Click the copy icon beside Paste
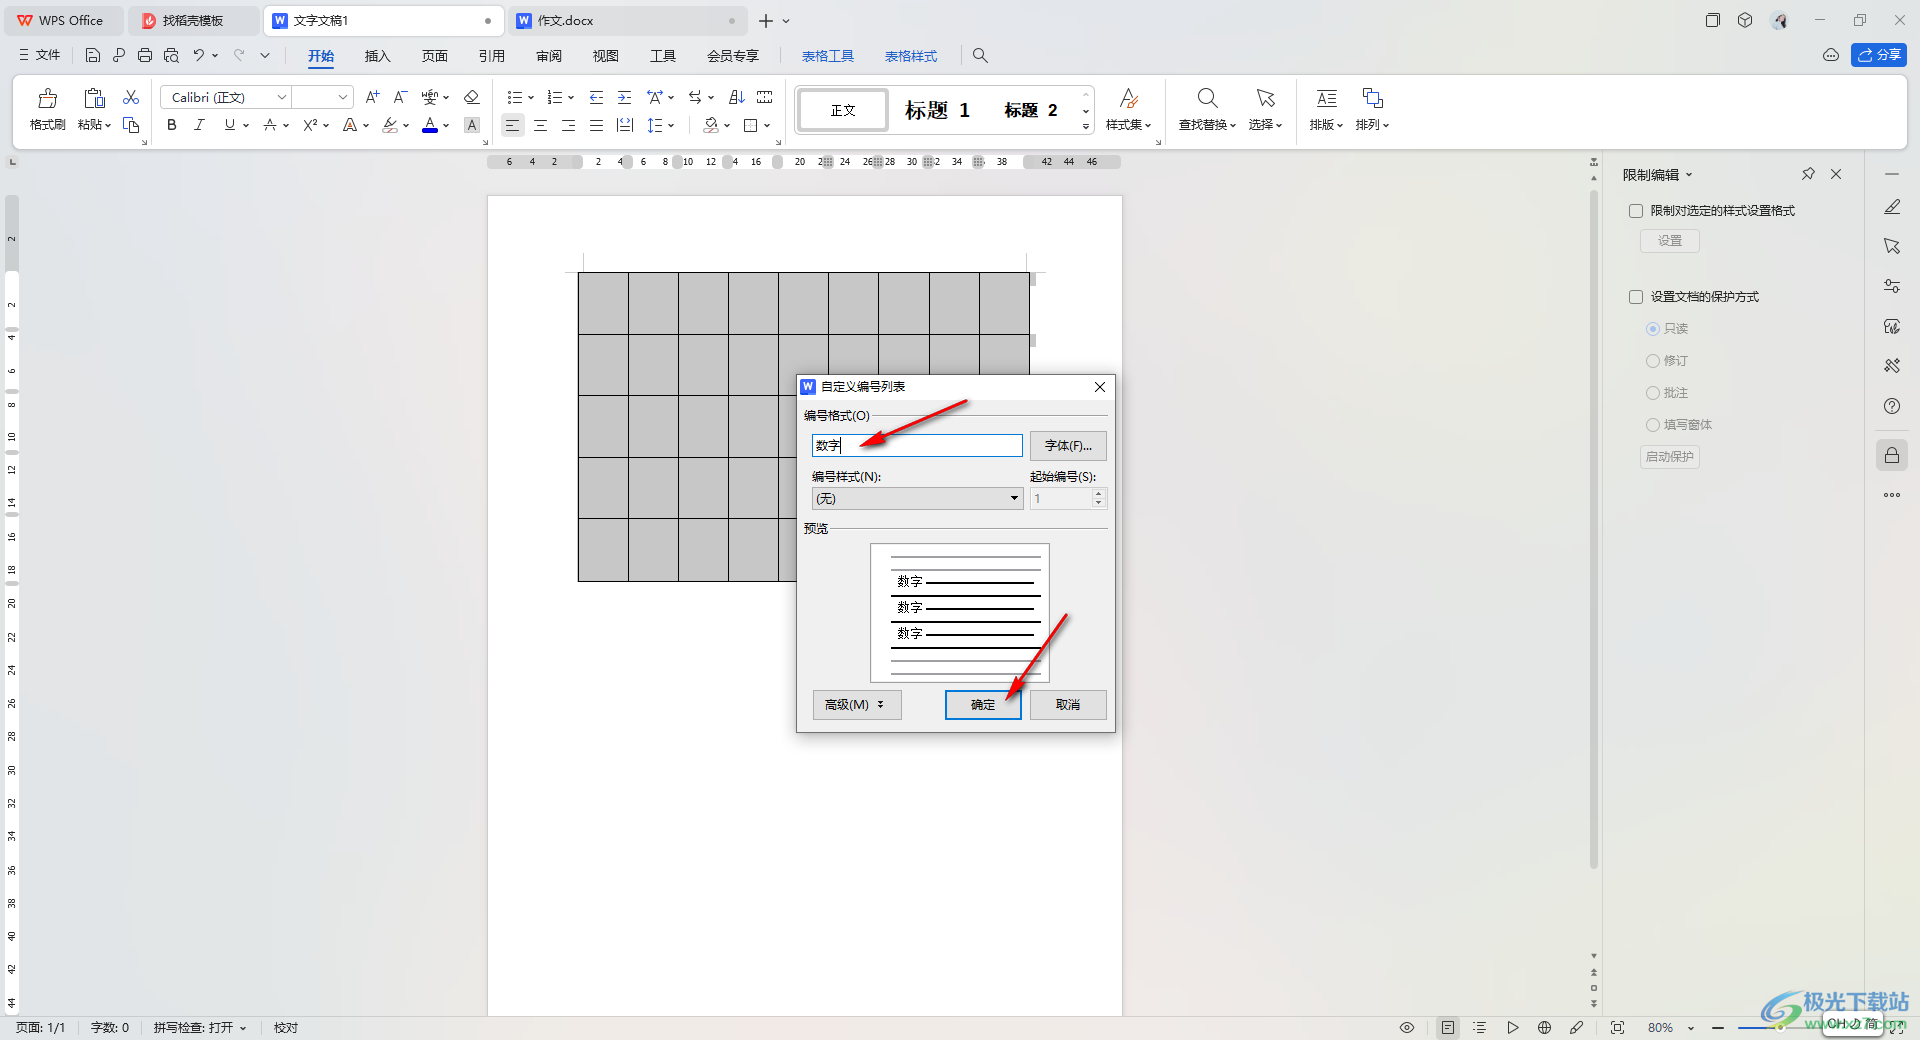The width and height of the screenshot is (1920, 1040). coord(131,125)
